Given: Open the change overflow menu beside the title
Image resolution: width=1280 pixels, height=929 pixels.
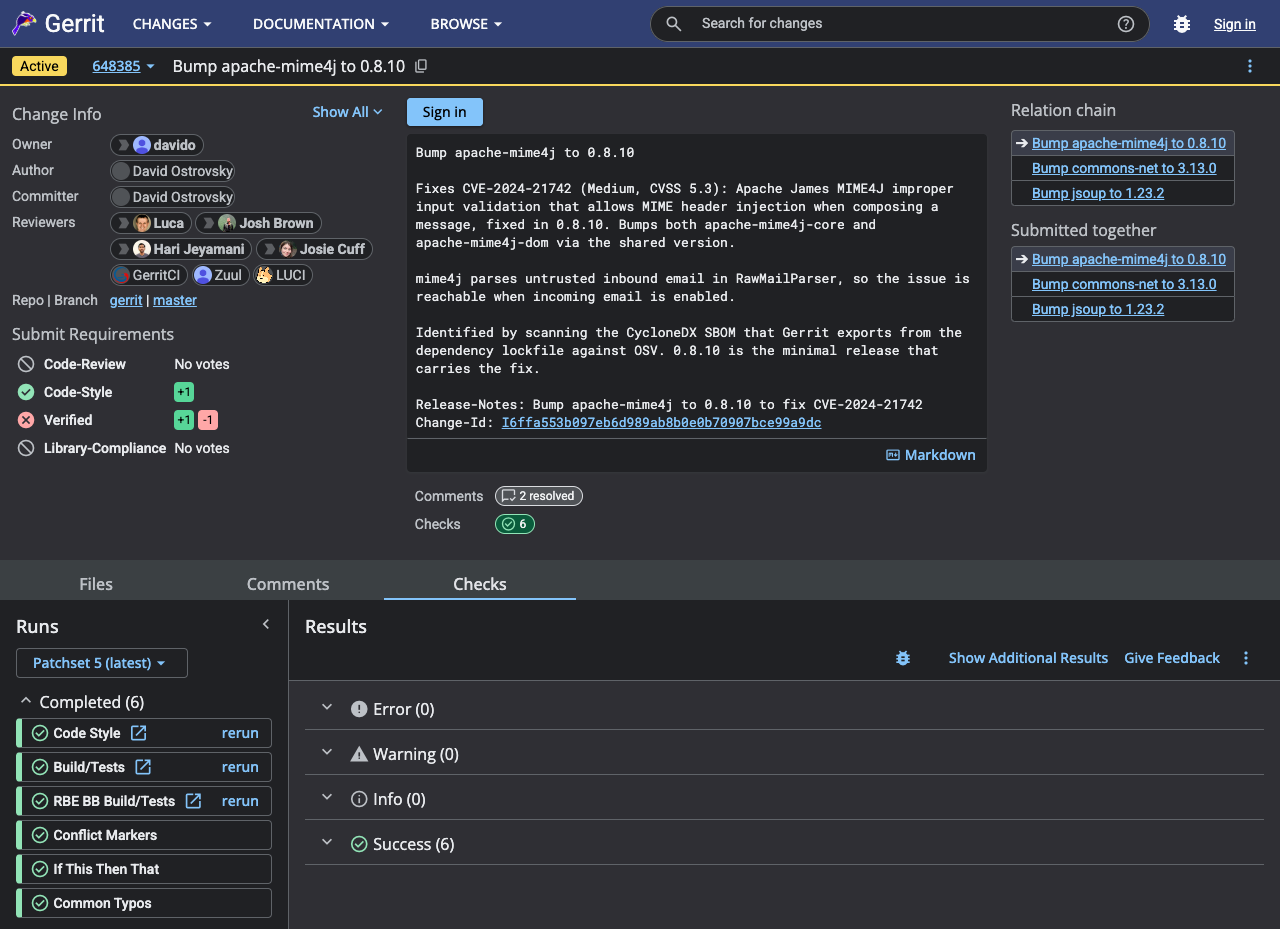Looking at the screenshot, I should point(1250,66).
